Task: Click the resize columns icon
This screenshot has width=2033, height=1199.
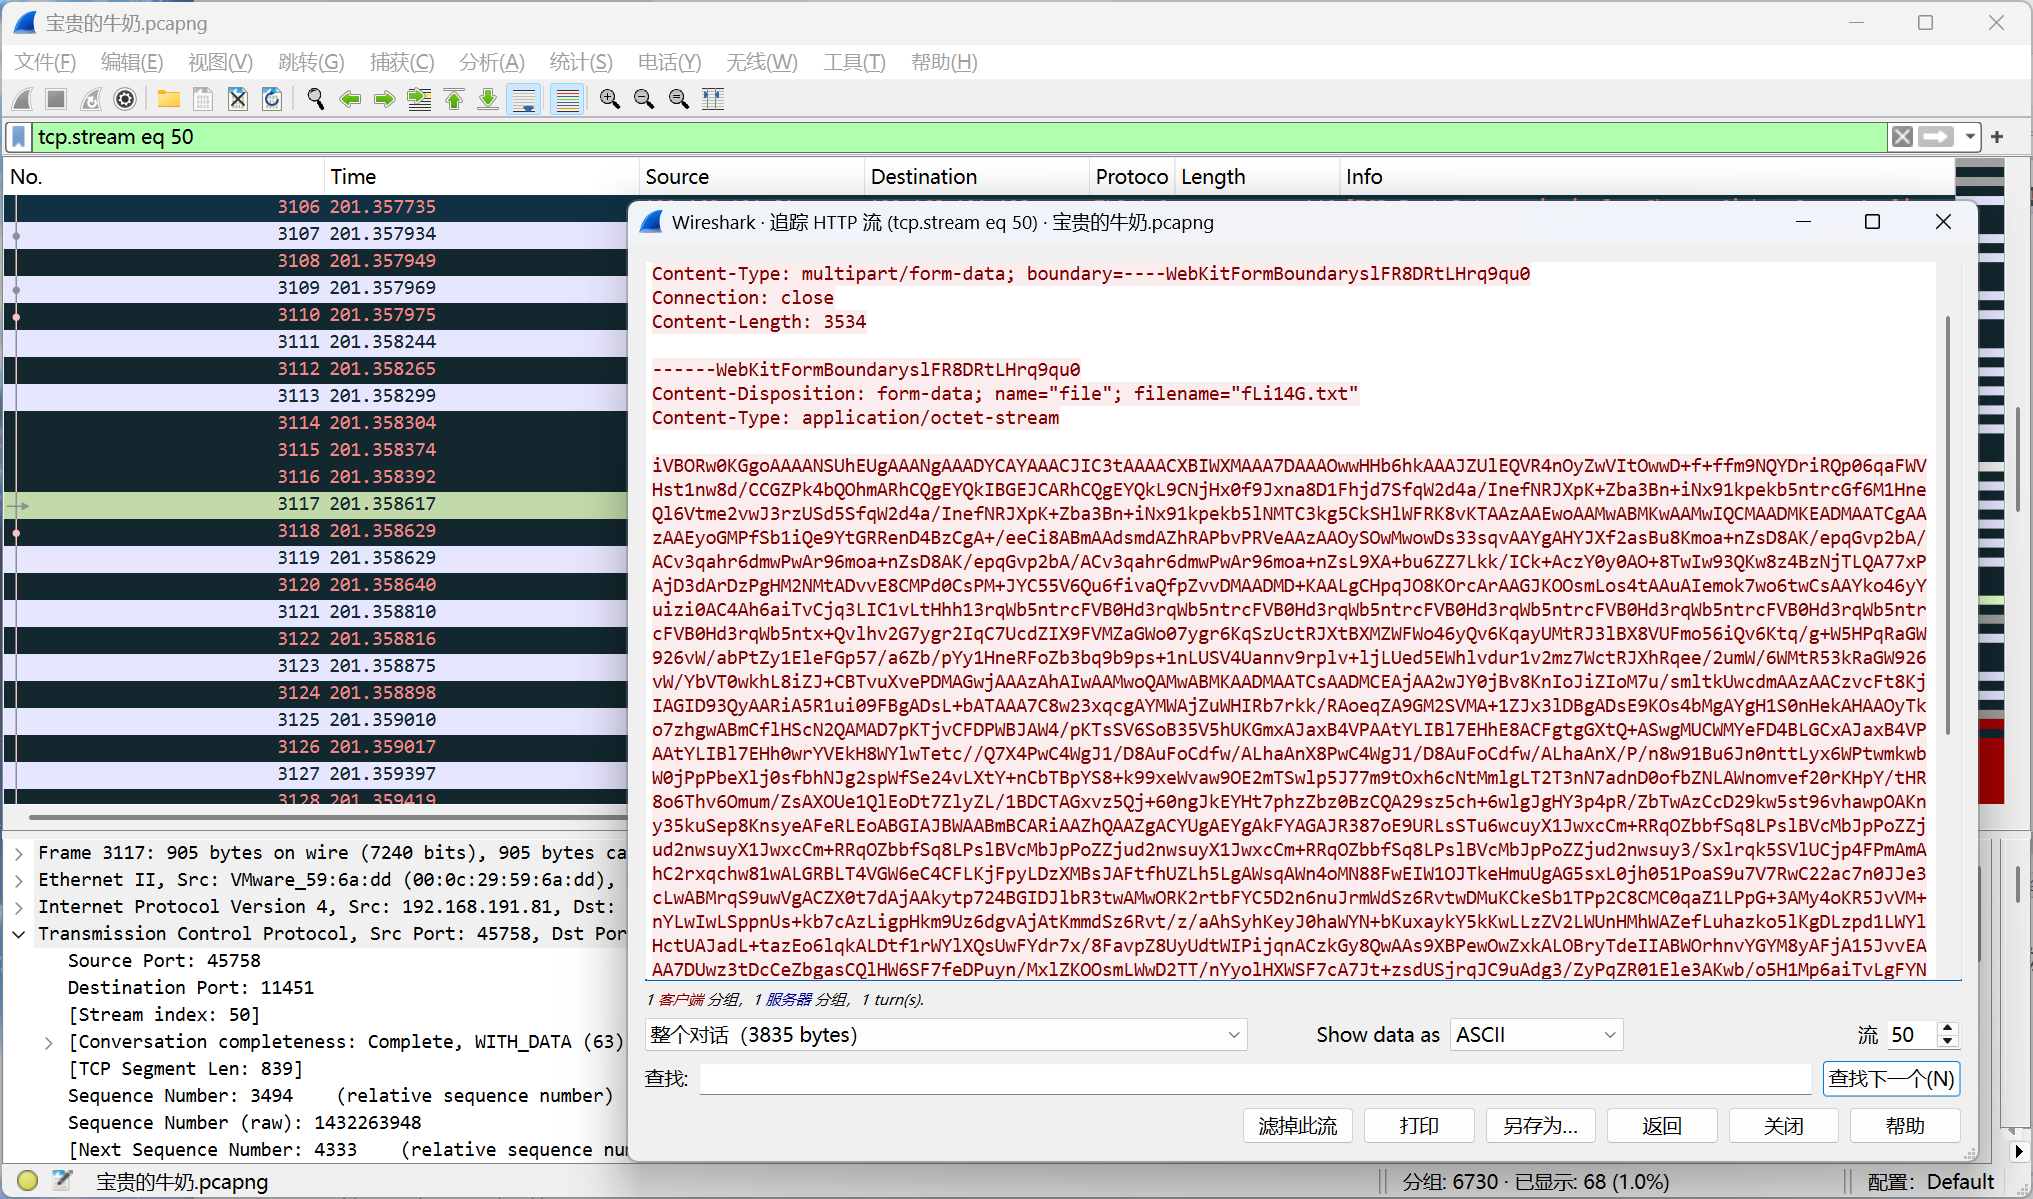Action: [x=713, y=99]
